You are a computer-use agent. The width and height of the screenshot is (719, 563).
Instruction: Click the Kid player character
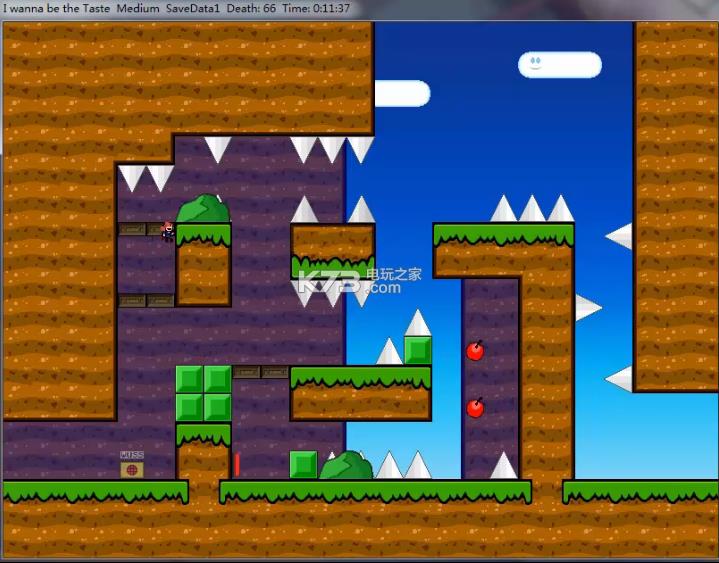168,232
